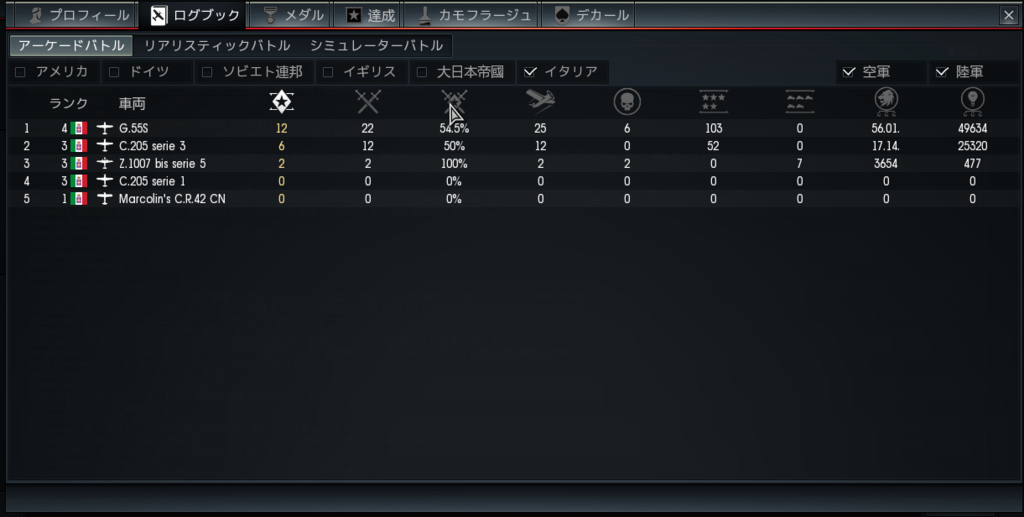Toggle the 空軍 air forces checkbox
This screenshot has width=1024, height=517.
[x=848, y=72]
